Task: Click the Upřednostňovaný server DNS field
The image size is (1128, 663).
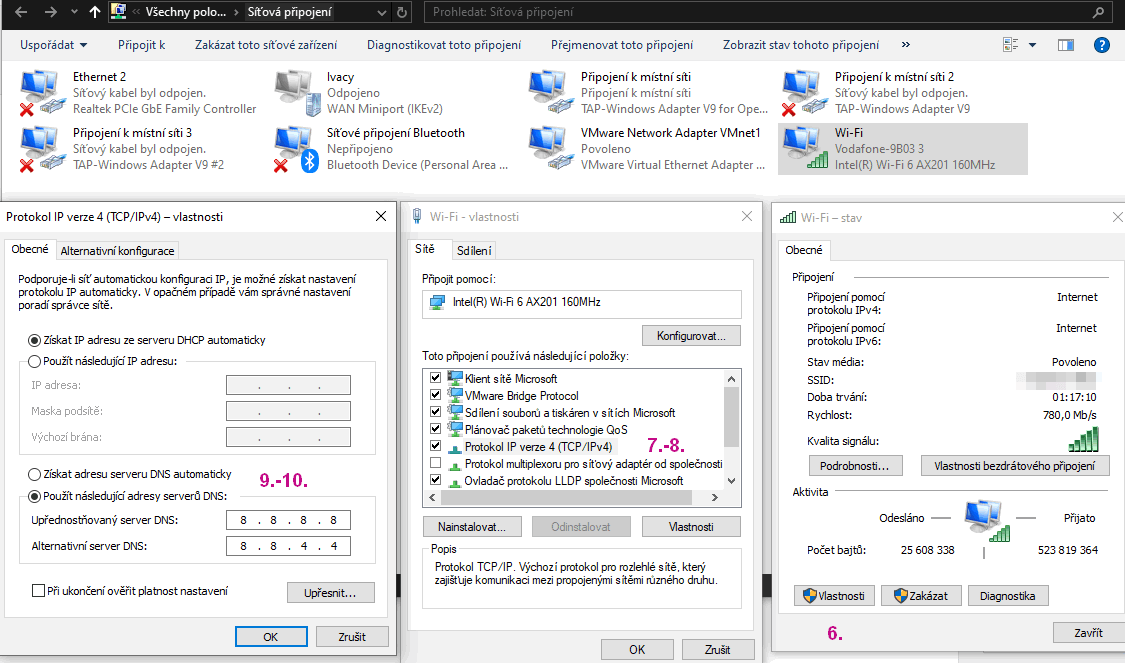Action: 288,520
